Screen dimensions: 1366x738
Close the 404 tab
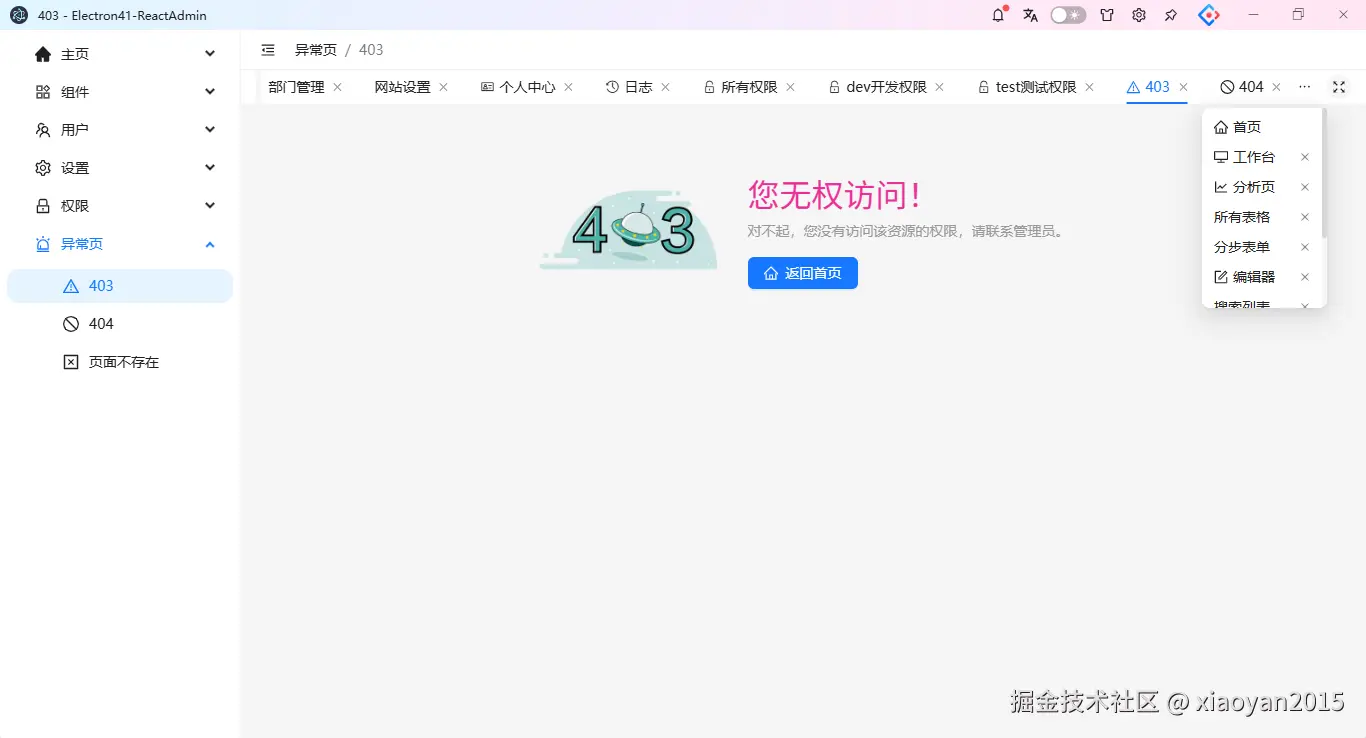point(1276,87)
